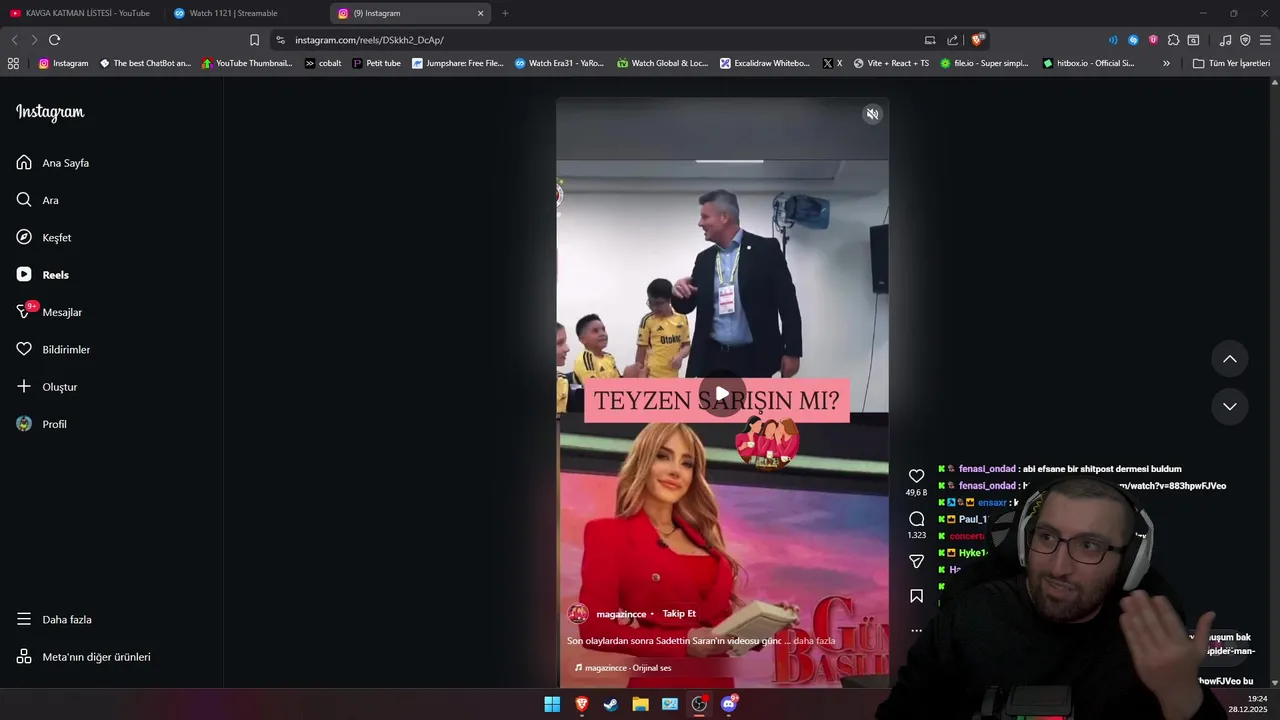This screenshot has width=1280, height=720.
Task: Reload the current page
Action: (54, 40)
